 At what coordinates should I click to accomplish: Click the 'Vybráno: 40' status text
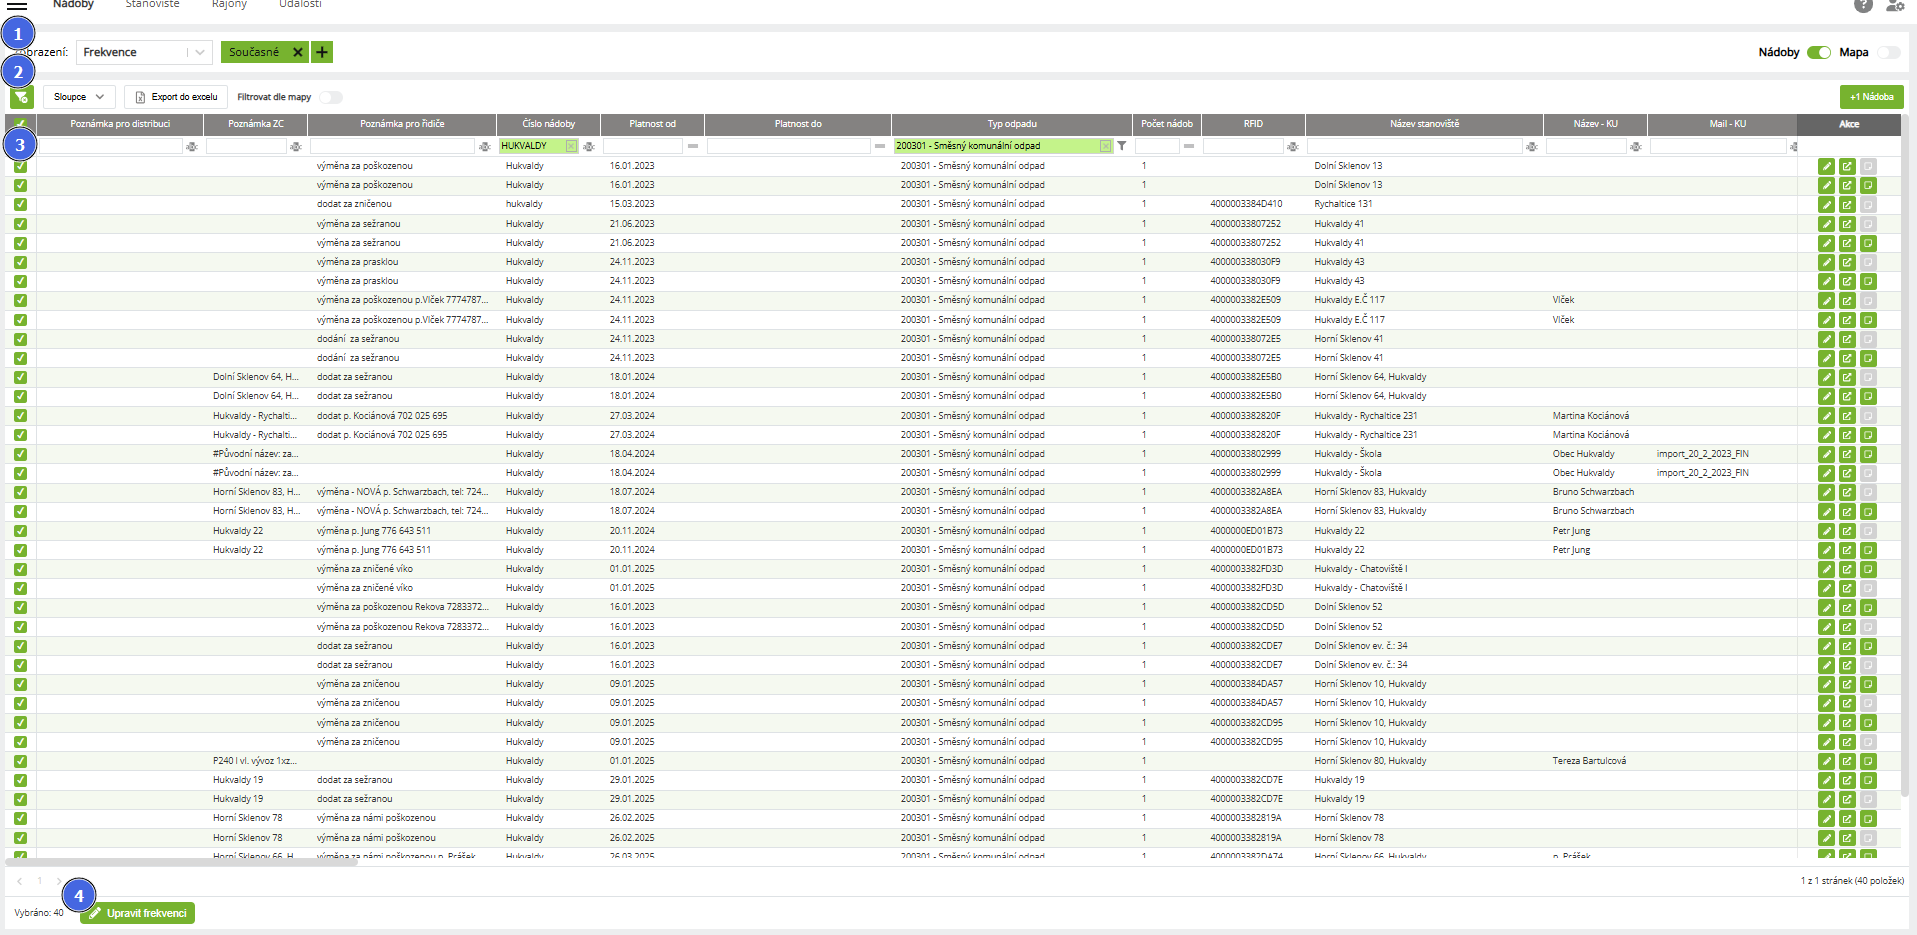tap(39, 913)
